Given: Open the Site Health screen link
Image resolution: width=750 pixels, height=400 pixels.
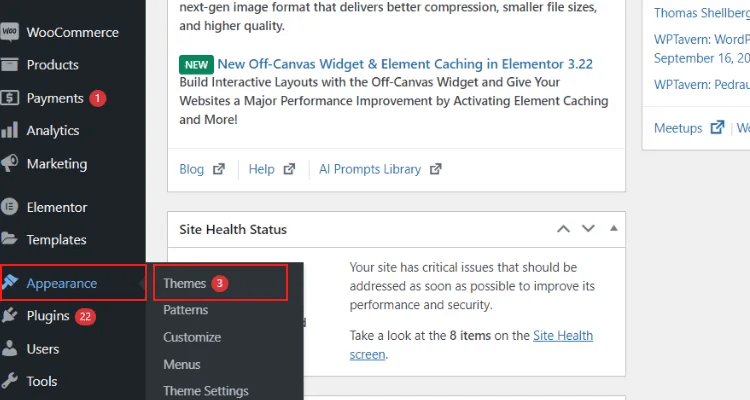Looking at the screenshot, I should point(471,345).
